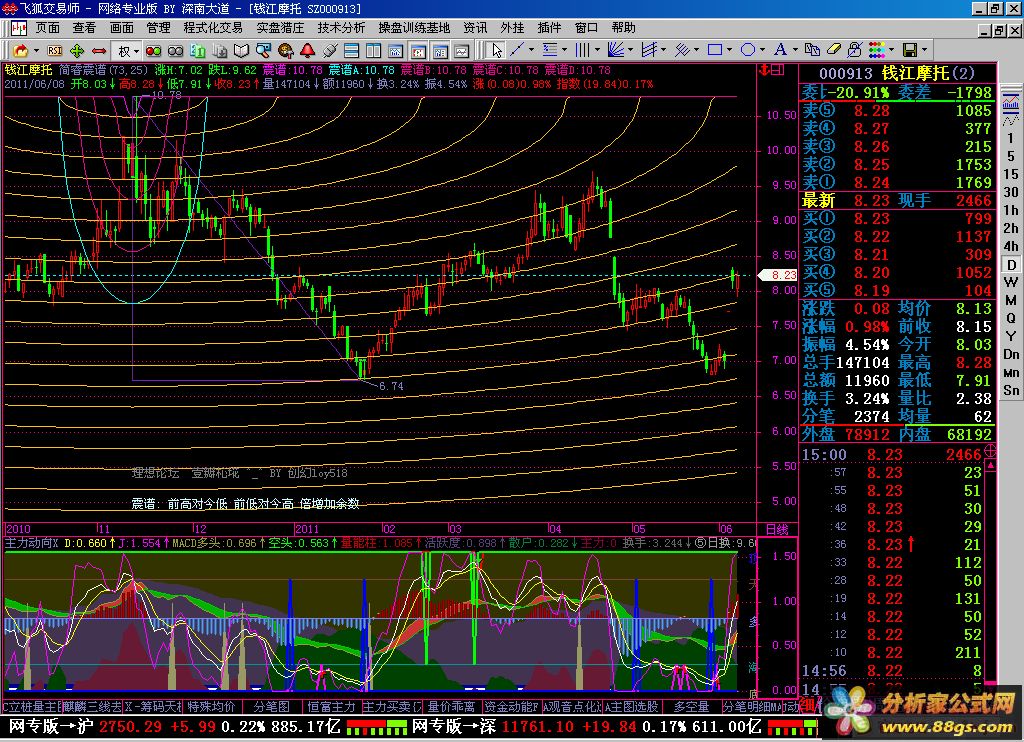Image resolution: width=1024 pixels, height=742 pixels.
Task: Select the D daily period button
Action: [x=1011, y=265]
